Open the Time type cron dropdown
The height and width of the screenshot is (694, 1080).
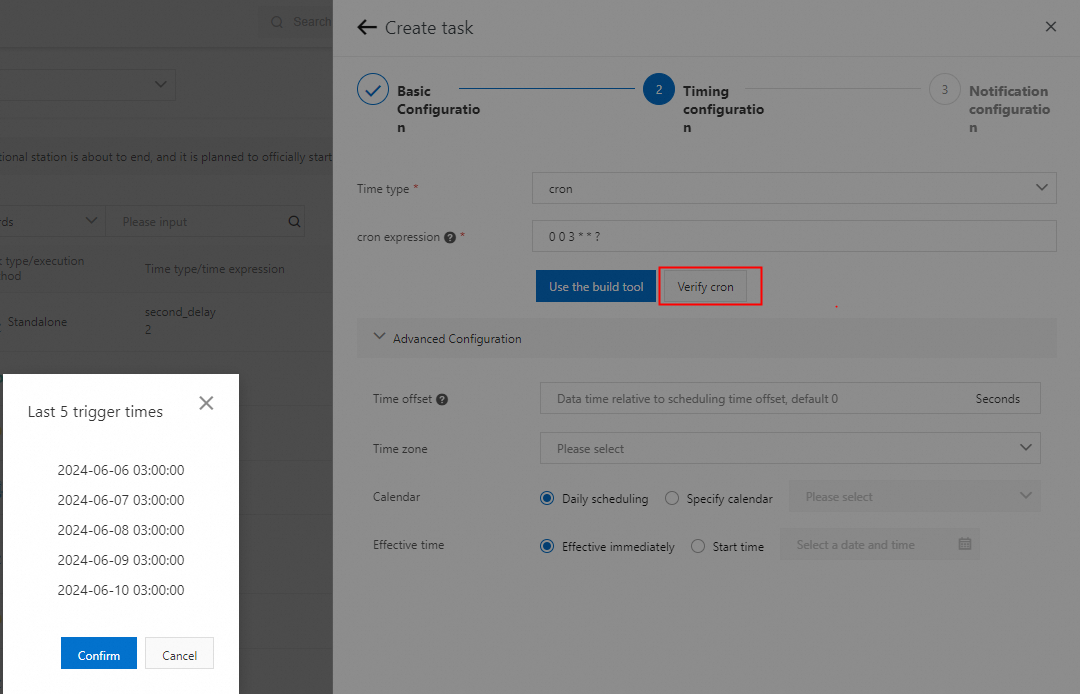794,188
